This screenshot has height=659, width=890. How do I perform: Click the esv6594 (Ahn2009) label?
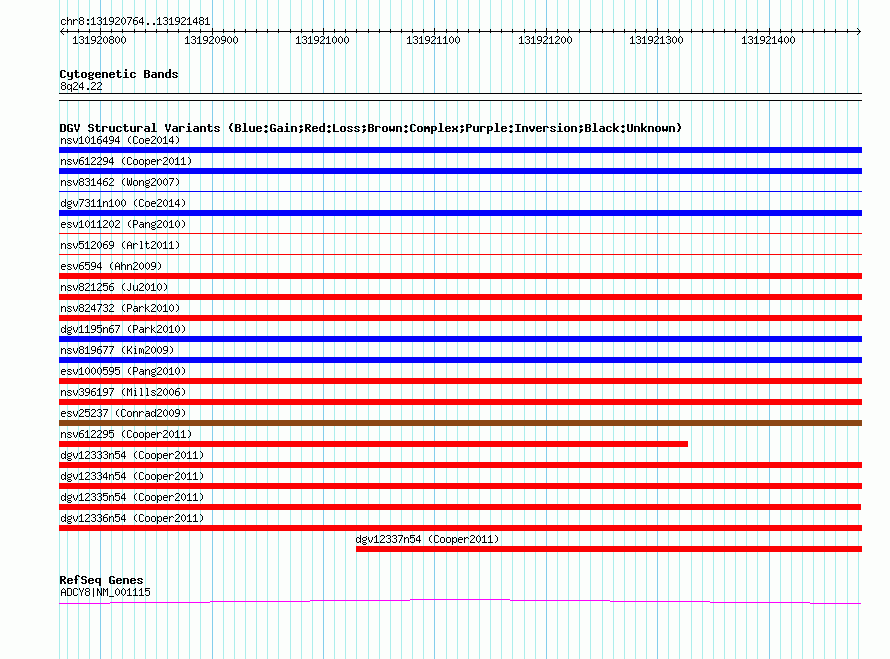pos(111,266)
